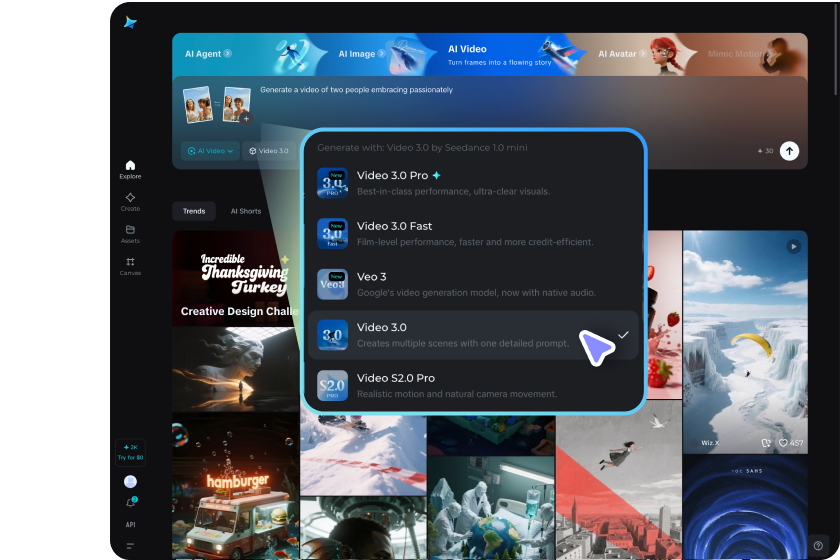The image size is (840, 560).
Task: Open the Wiz.X creator profile
Action: pos(710,443)
